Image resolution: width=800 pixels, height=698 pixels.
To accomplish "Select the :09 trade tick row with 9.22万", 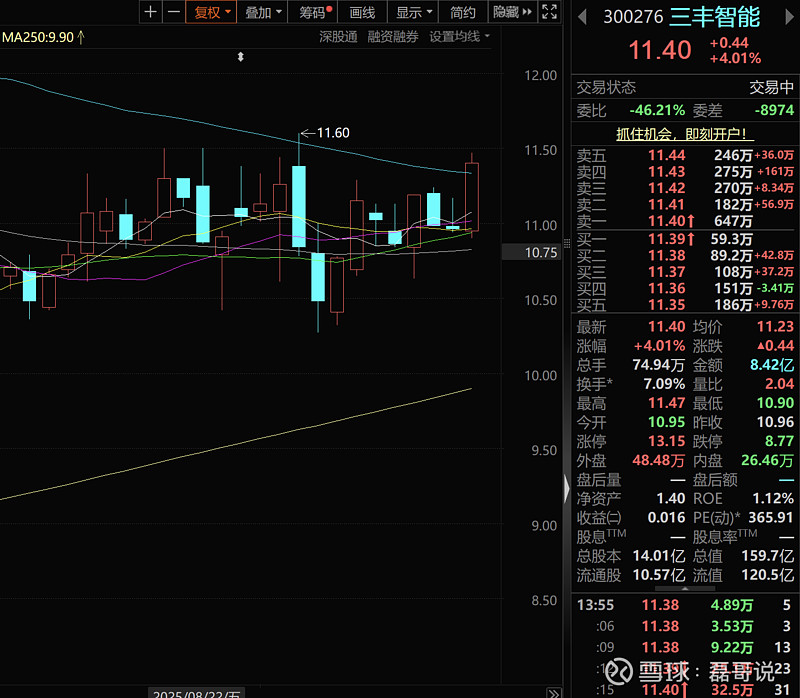I will point(685,647).
